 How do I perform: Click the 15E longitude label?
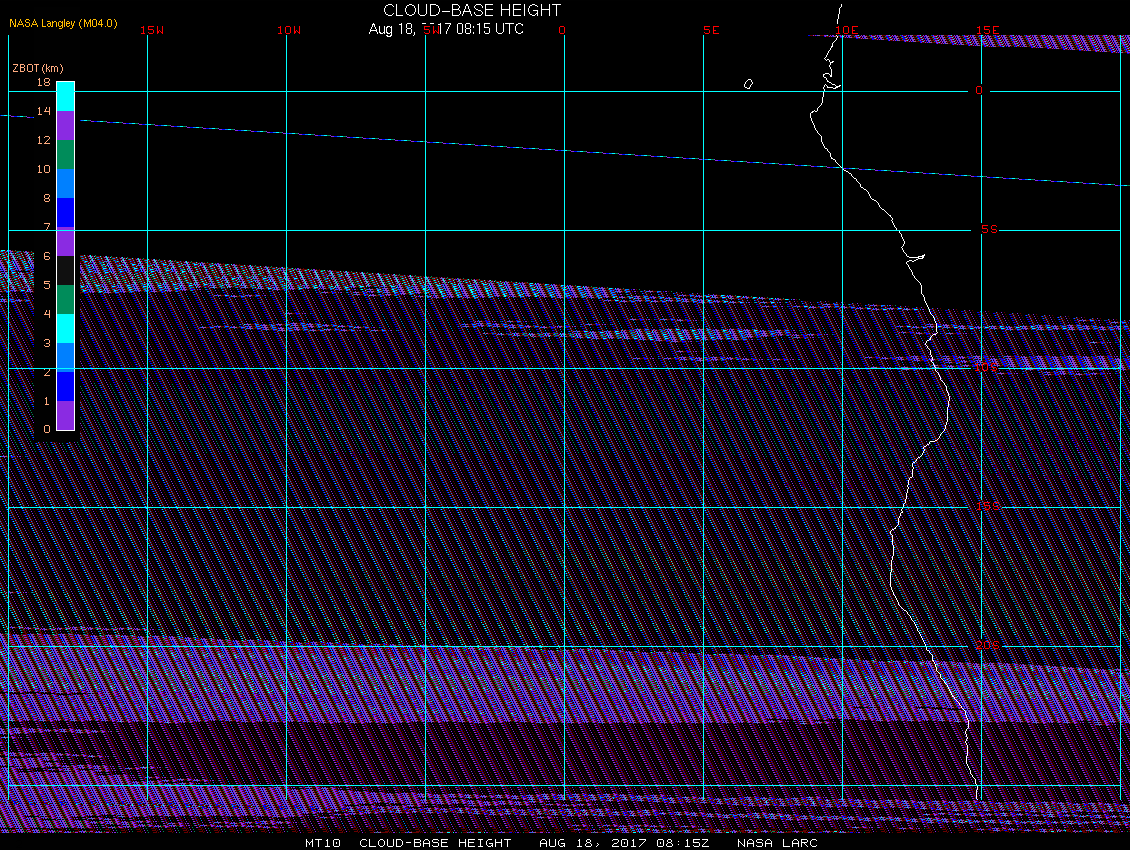[x=988, y=30]
